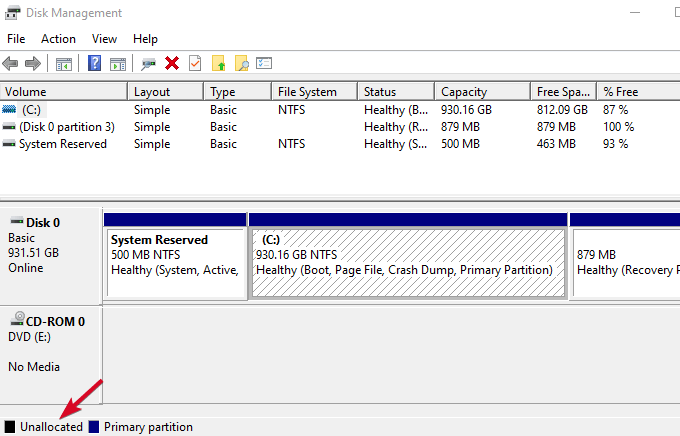The height and width of the screenshot is (436, 680).
Task: Click the yellow folder with green arrow icon
Action: 219,63
